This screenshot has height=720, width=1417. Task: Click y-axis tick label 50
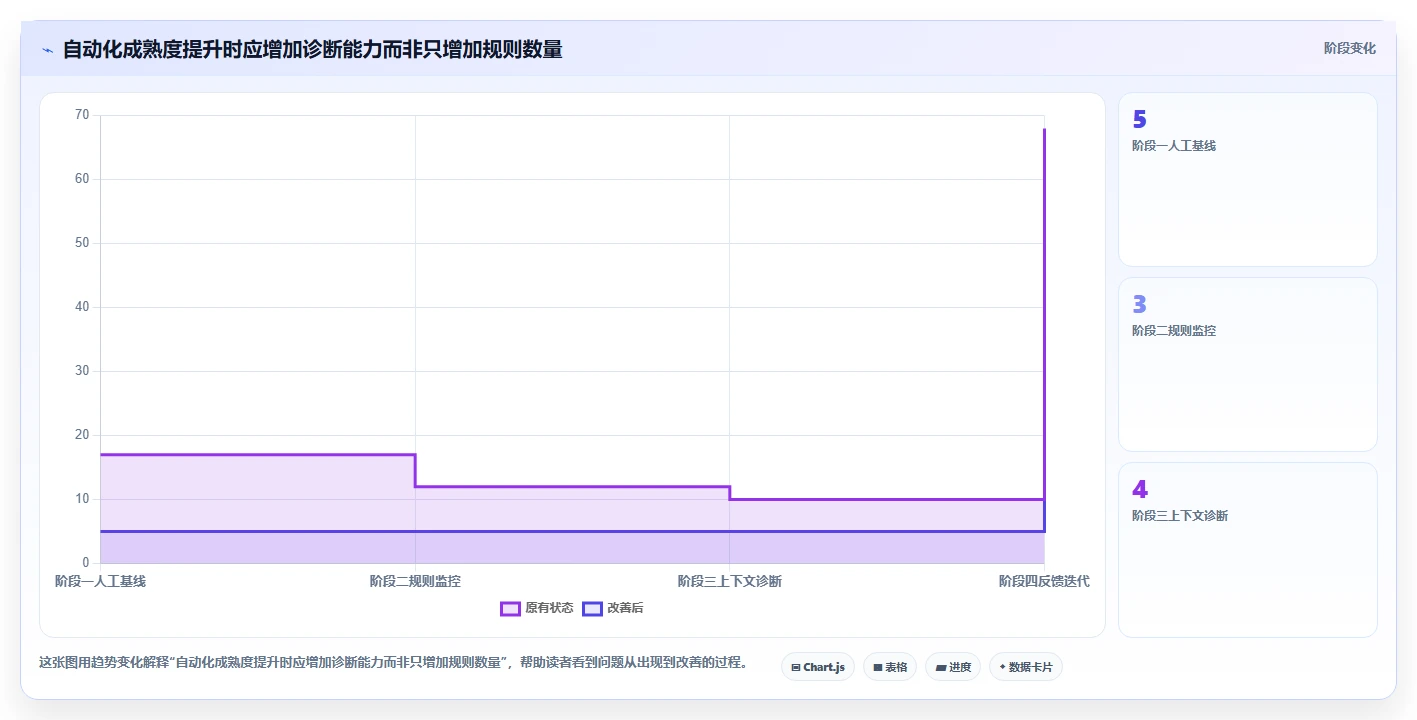[x=82, y=243]
